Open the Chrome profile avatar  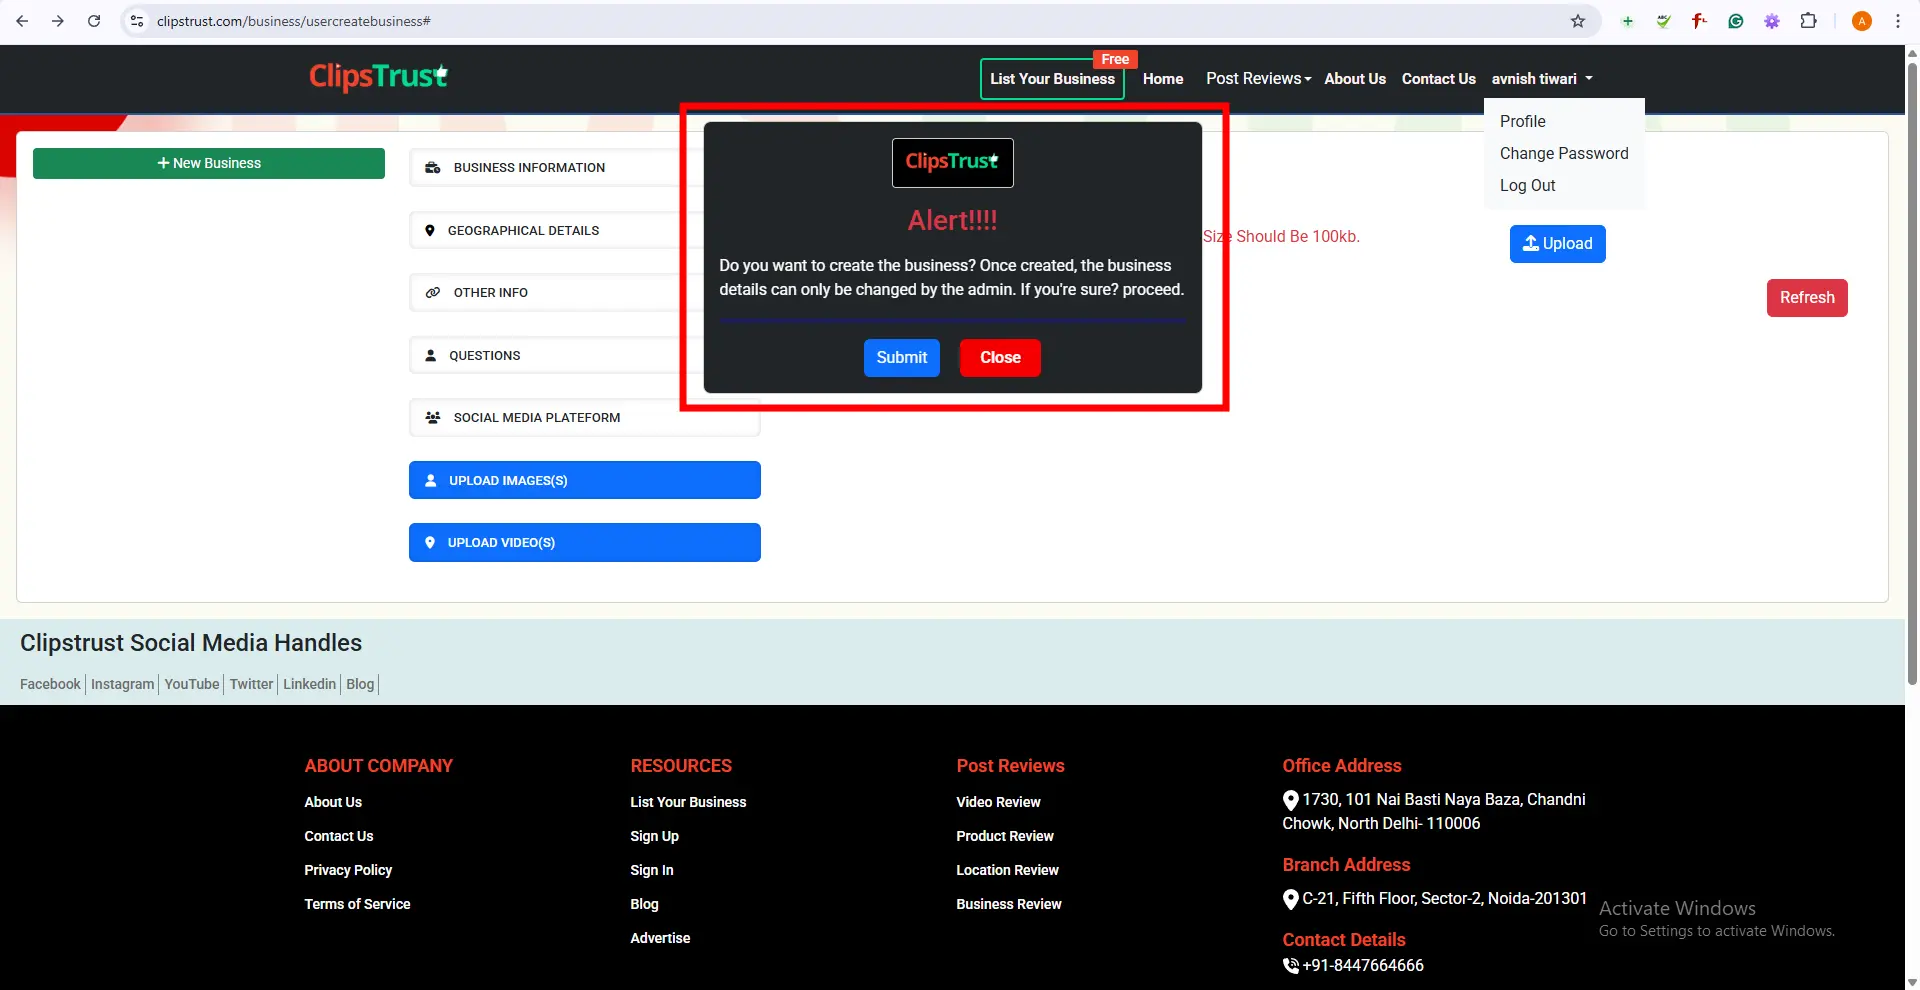(1862, 21)
